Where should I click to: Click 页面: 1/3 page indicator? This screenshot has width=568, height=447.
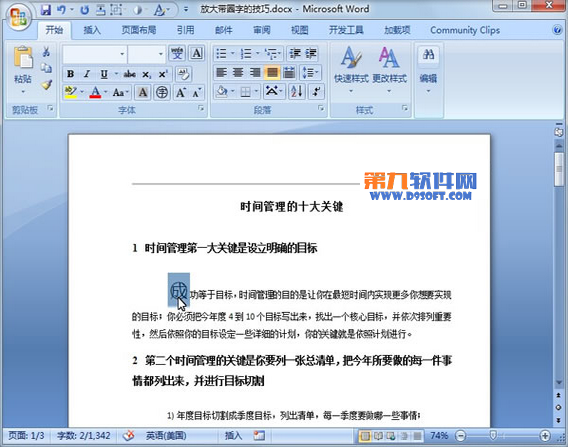(x=26, y=435)
